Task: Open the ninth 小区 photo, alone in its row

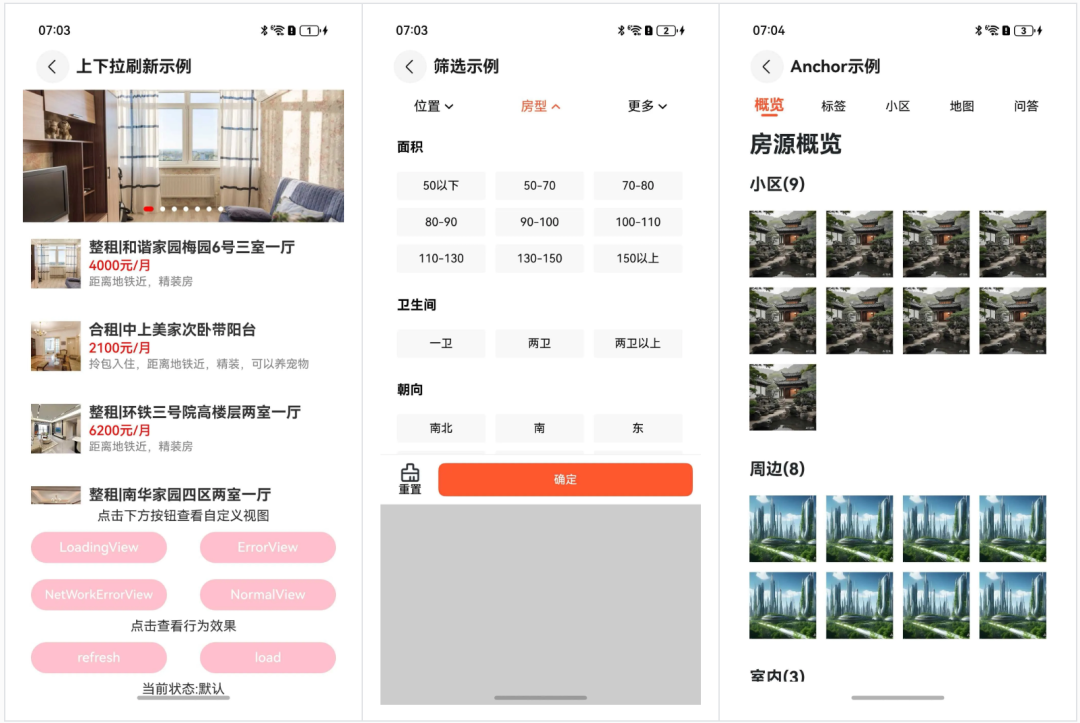Action: (782, 397)
